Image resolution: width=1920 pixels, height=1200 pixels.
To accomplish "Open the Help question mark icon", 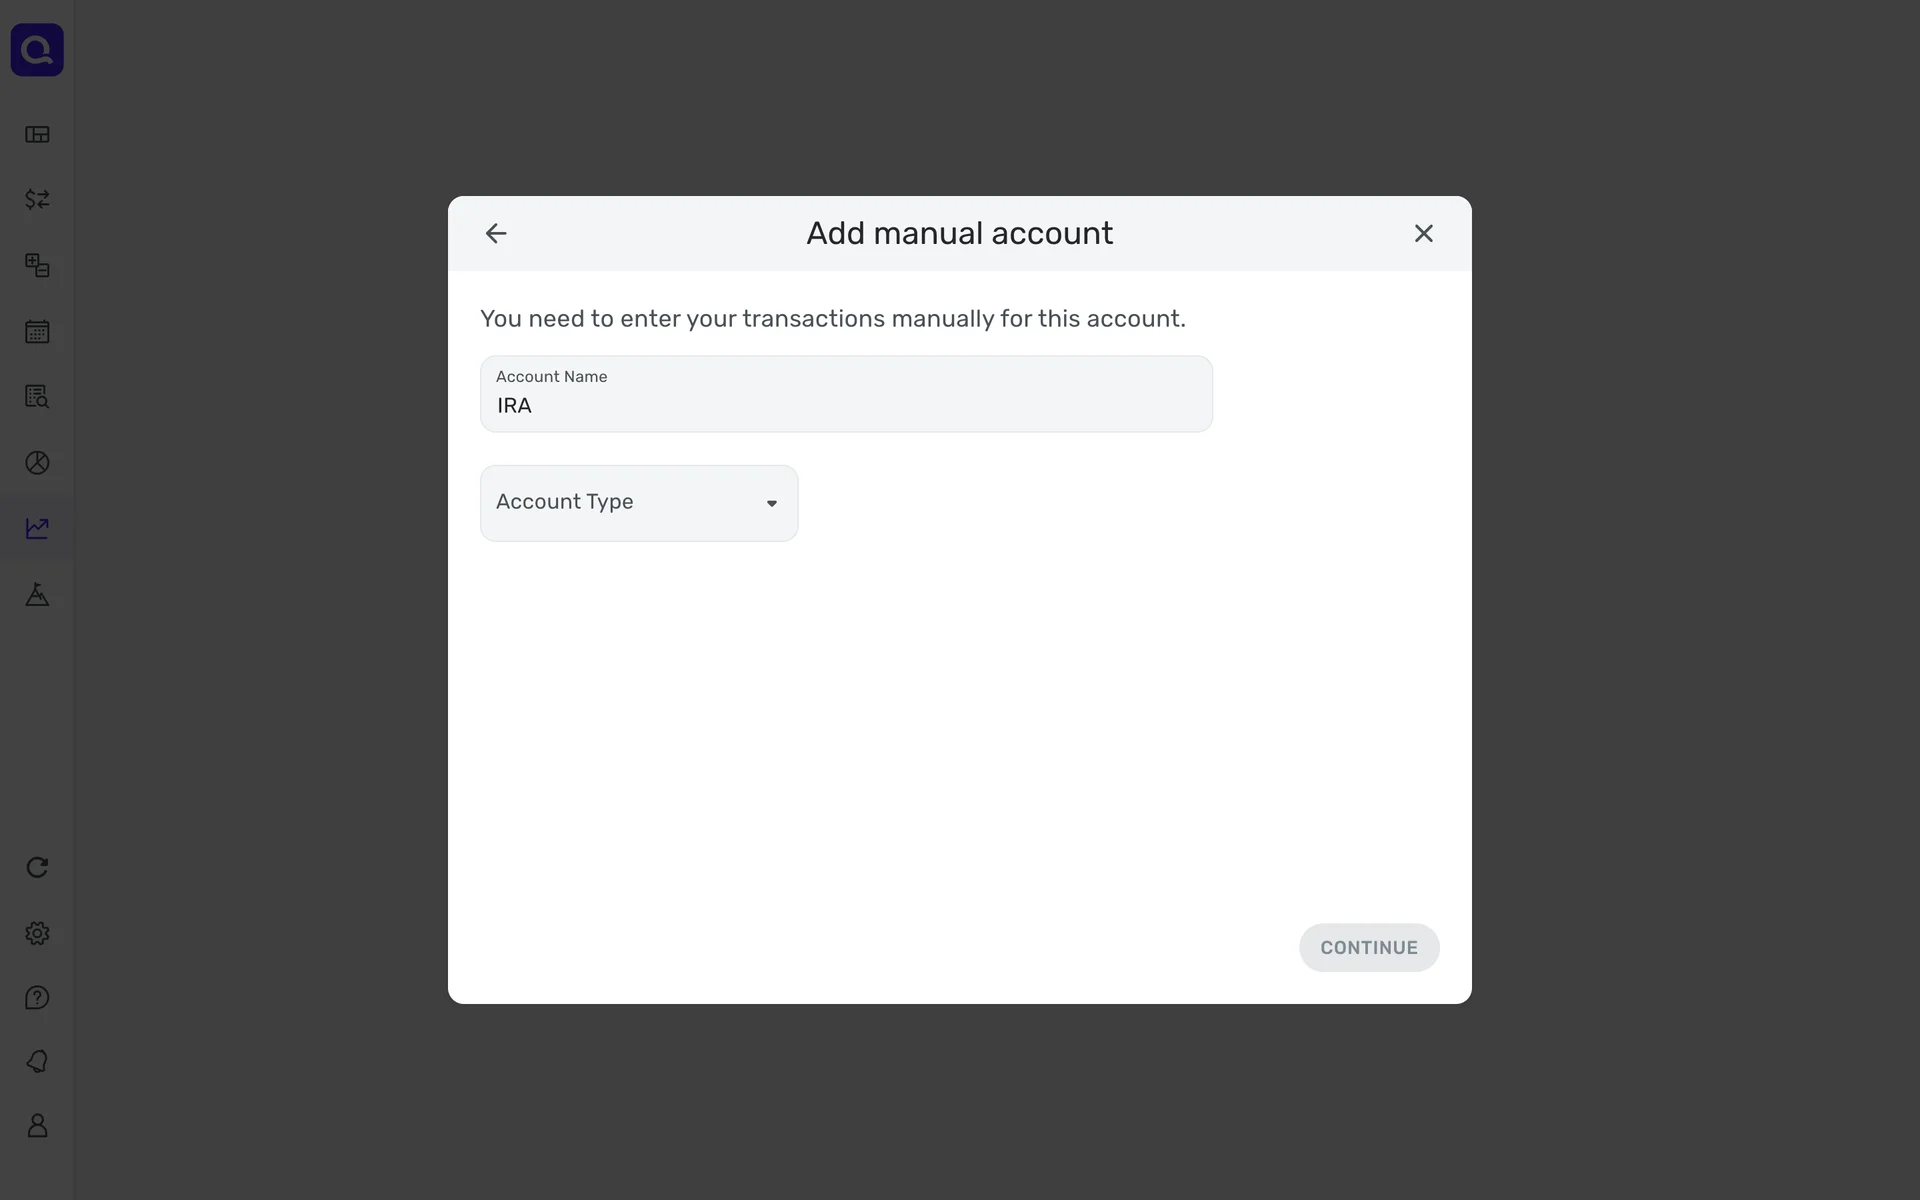I will (x=37, y=998).
